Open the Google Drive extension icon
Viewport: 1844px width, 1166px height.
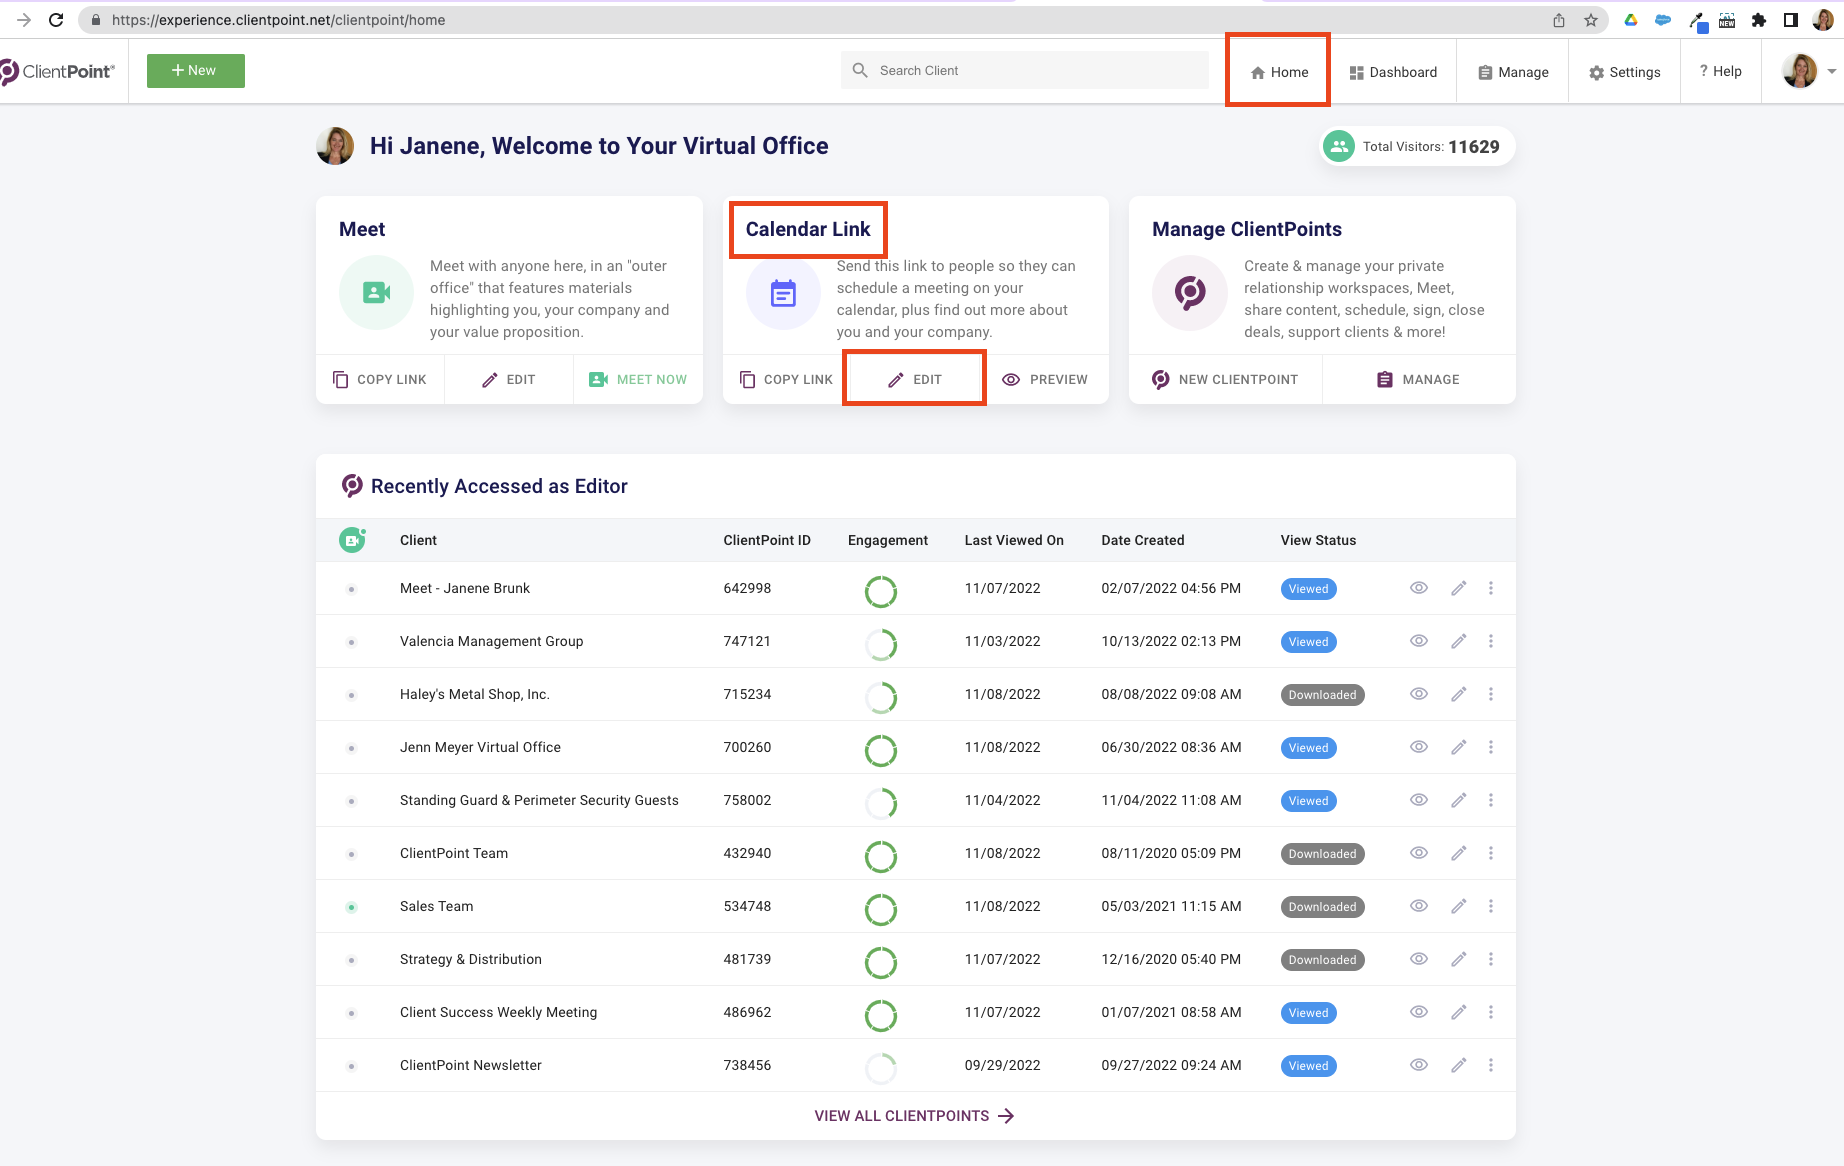1631,20
